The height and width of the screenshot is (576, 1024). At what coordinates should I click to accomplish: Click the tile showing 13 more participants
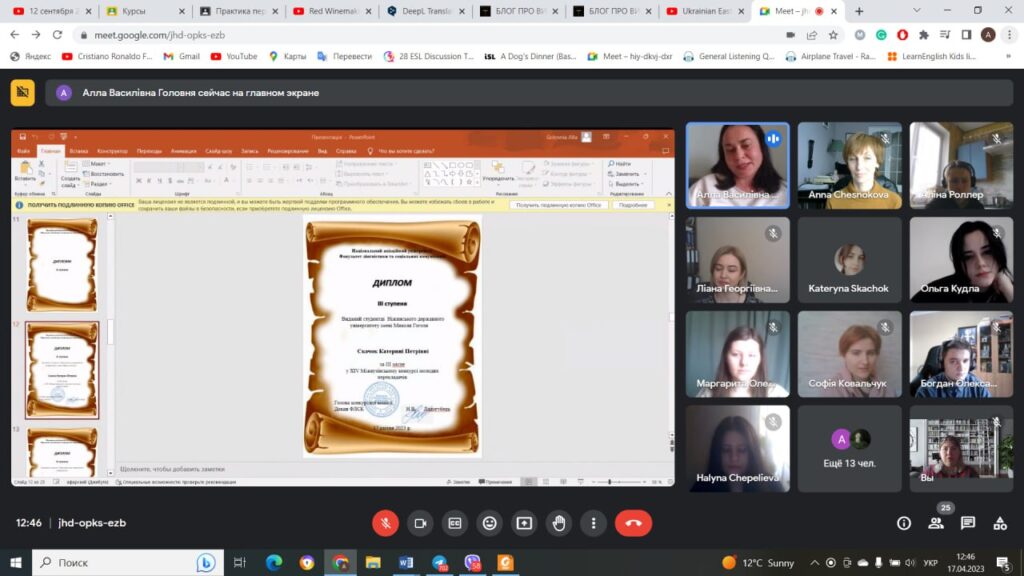[x=849, y=448]
